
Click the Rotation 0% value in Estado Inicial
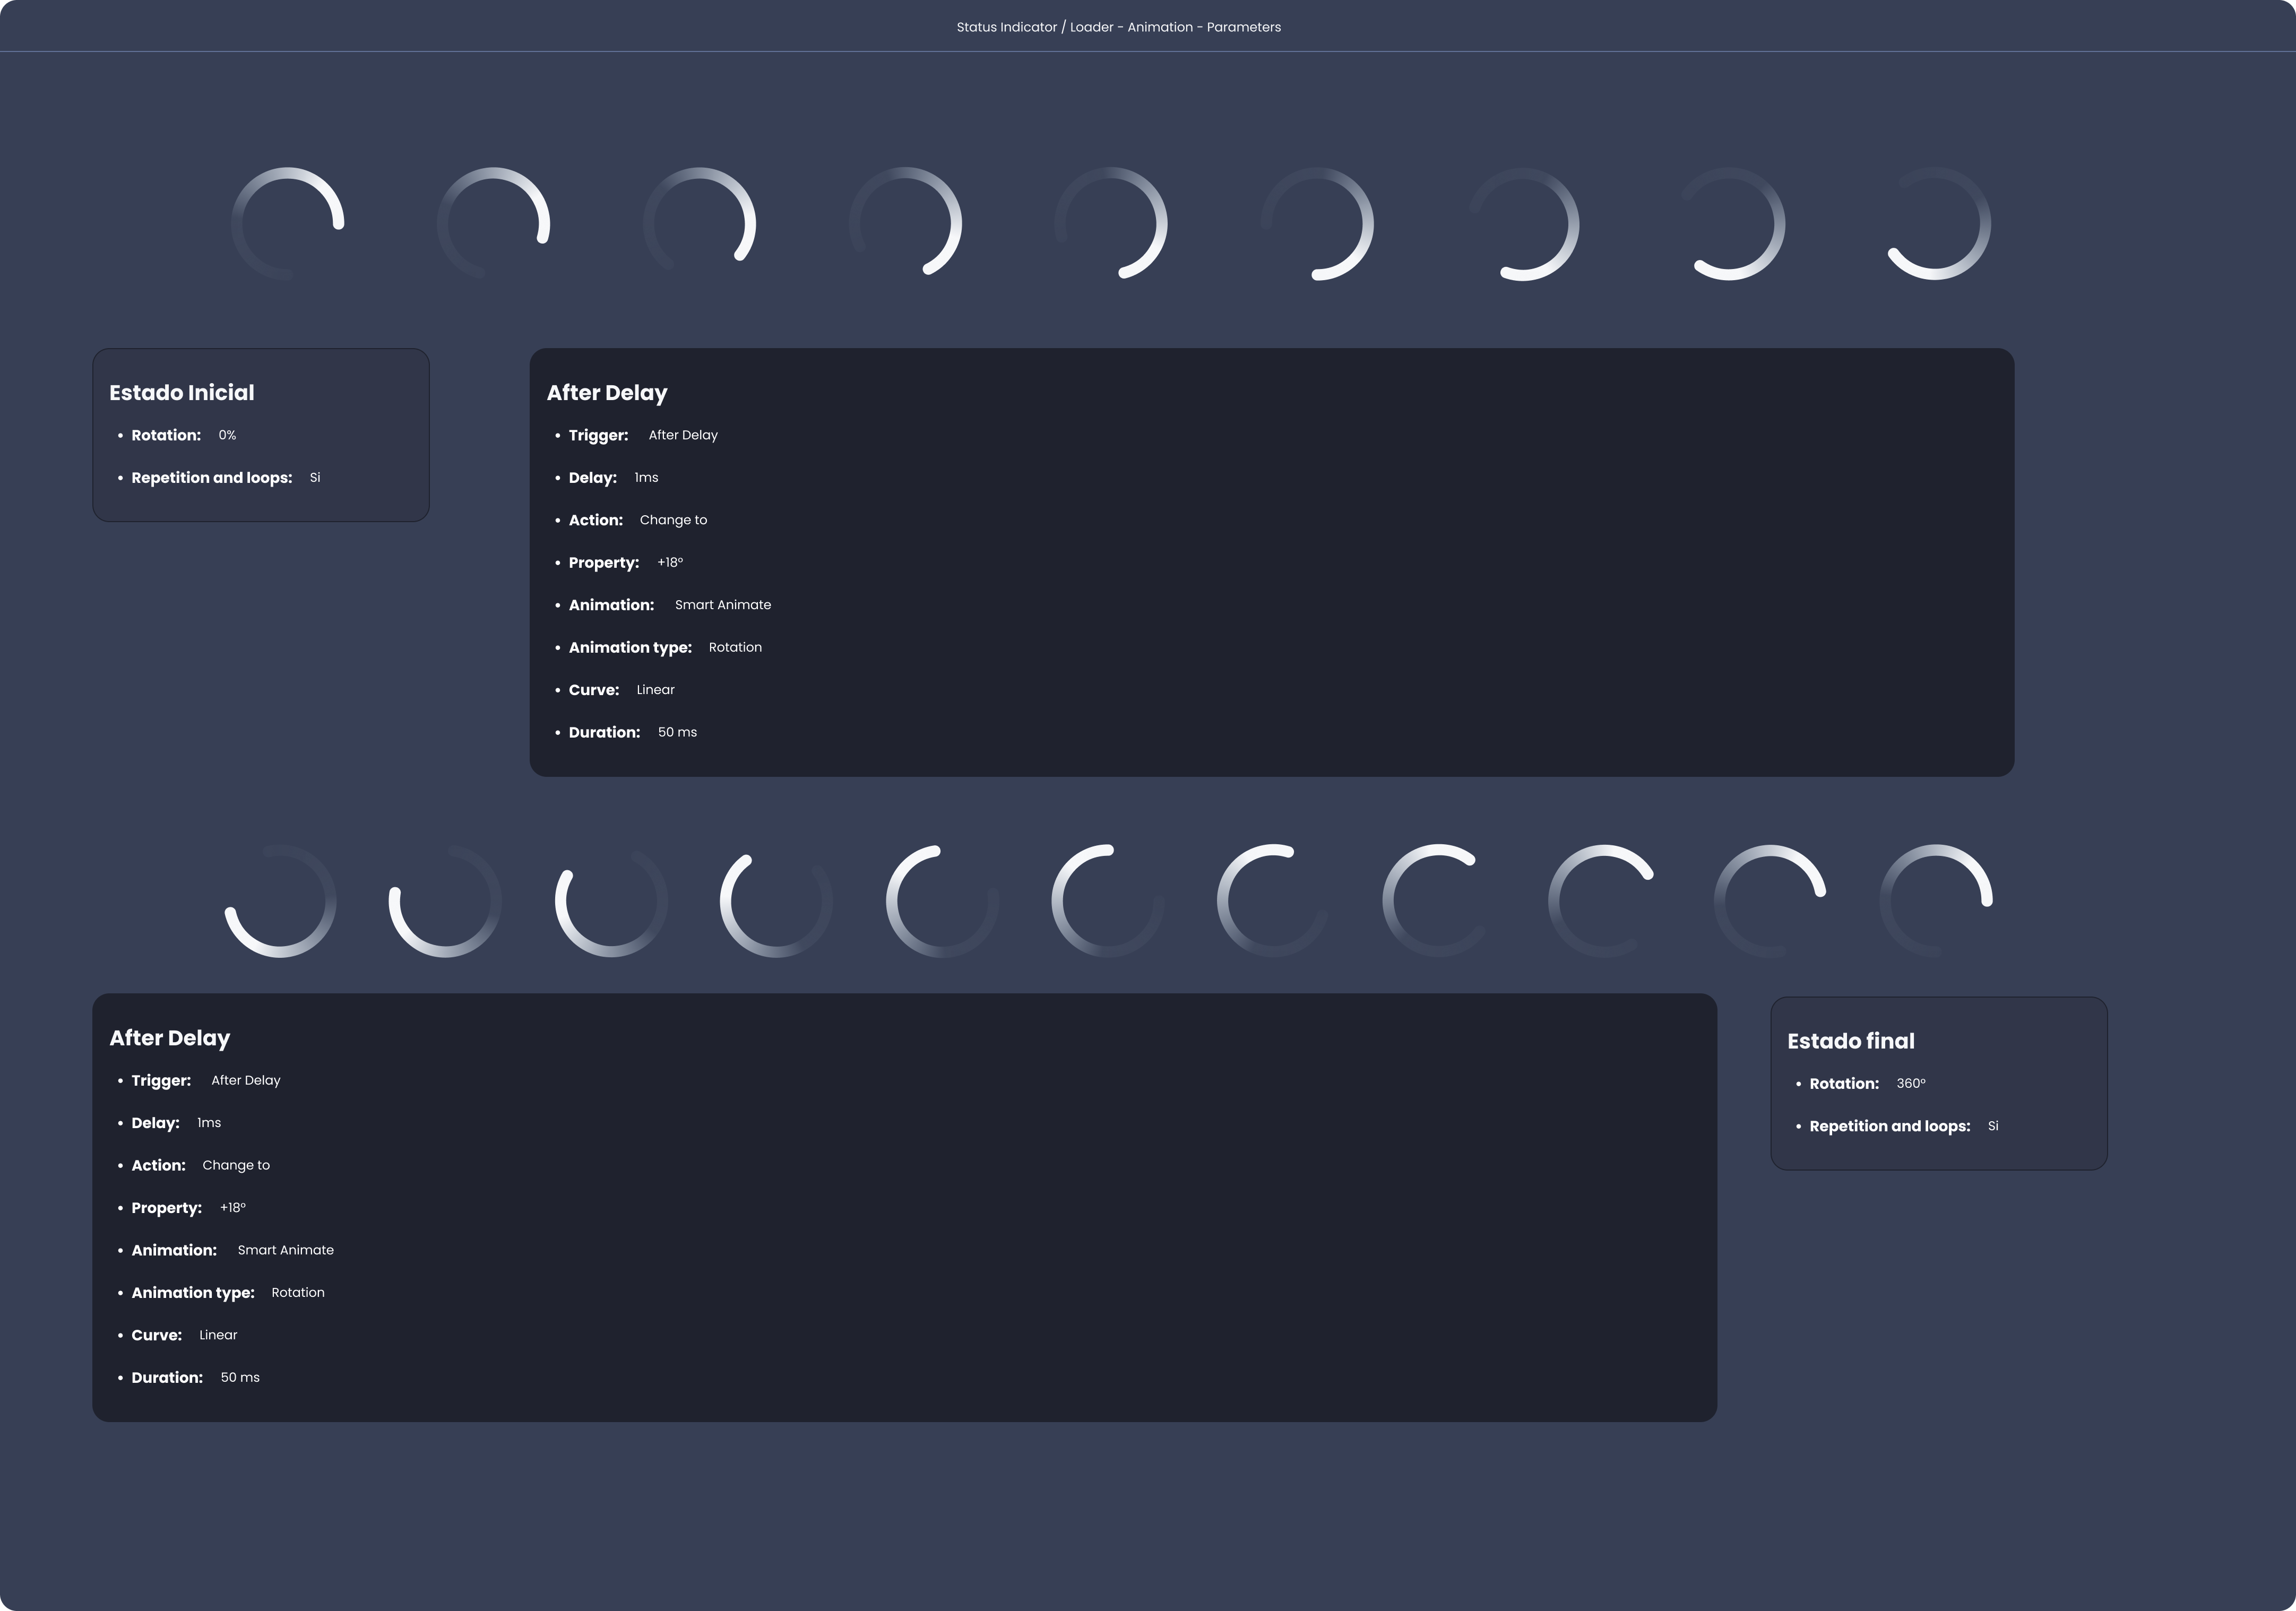[x=227, y=435]
